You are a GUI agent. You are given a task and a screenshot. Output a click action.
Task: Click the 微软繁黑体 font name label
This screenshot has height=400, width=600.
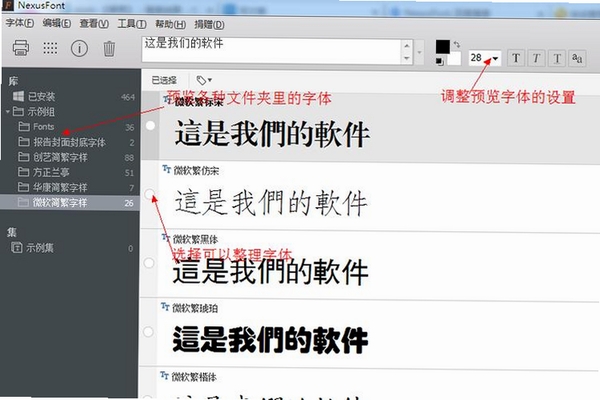(x=195, y=239)
